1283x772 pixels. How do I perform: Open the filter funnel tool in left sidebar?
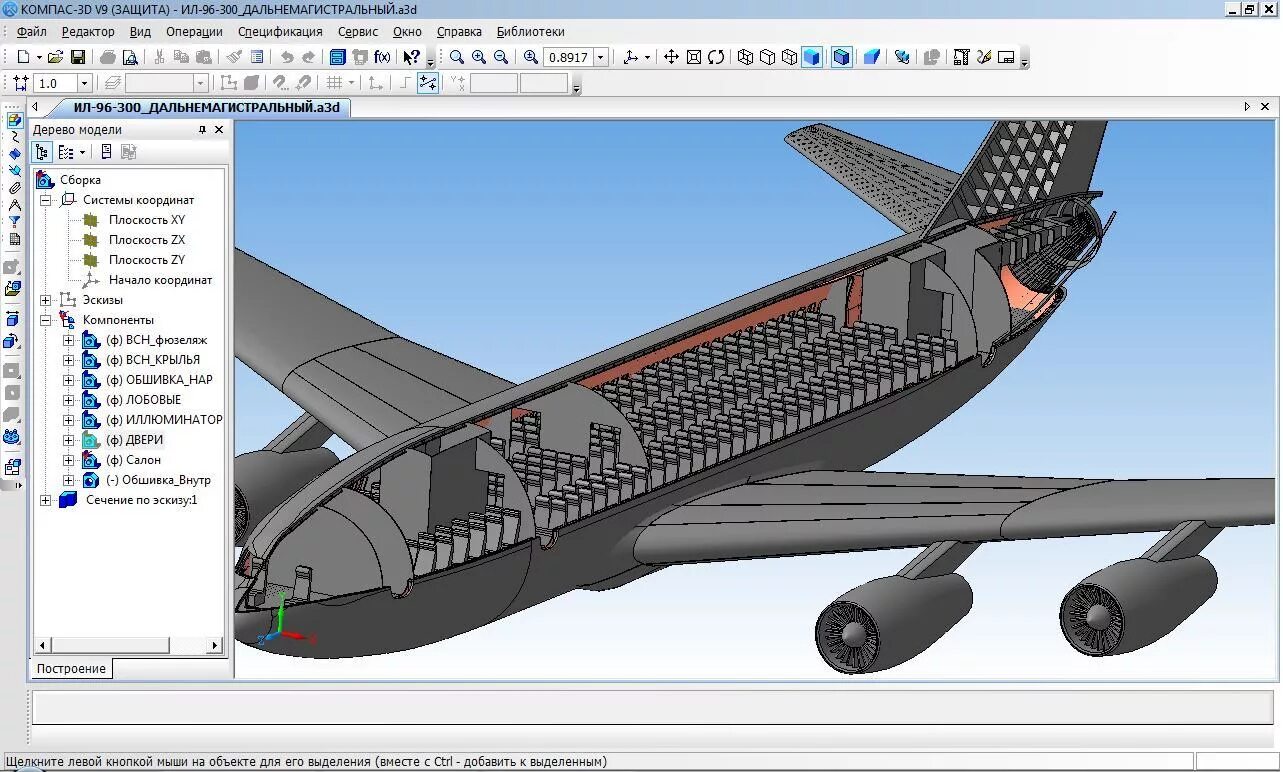[x=14, y=222]
